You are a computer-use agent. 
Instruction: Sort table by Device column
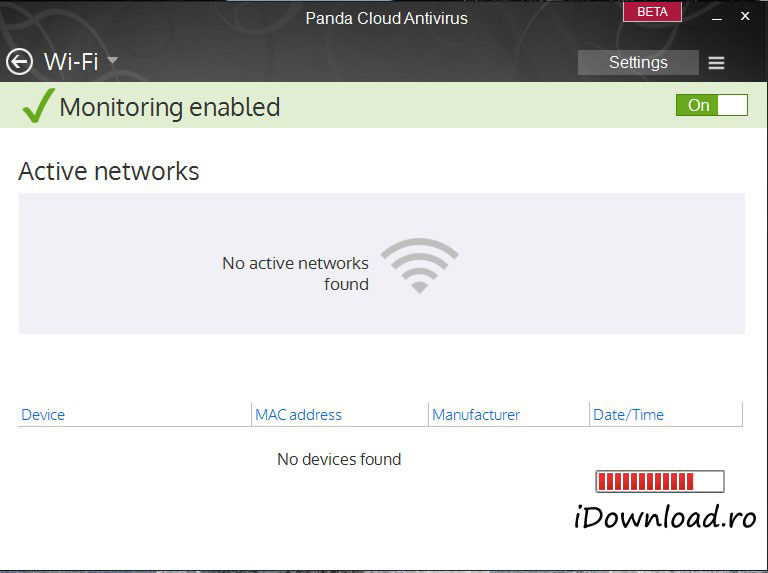(x=43, y=415)
